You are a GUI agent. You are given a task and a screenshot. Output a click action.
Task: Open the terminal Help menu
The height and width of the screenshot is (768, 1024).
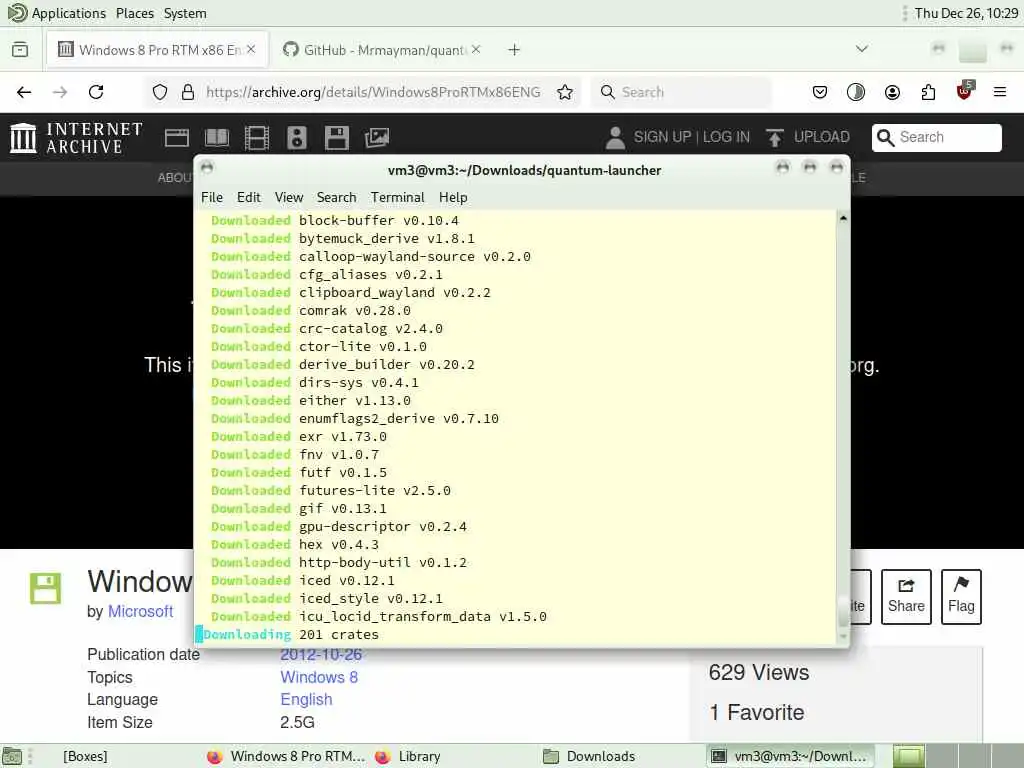tap(453, 197)
